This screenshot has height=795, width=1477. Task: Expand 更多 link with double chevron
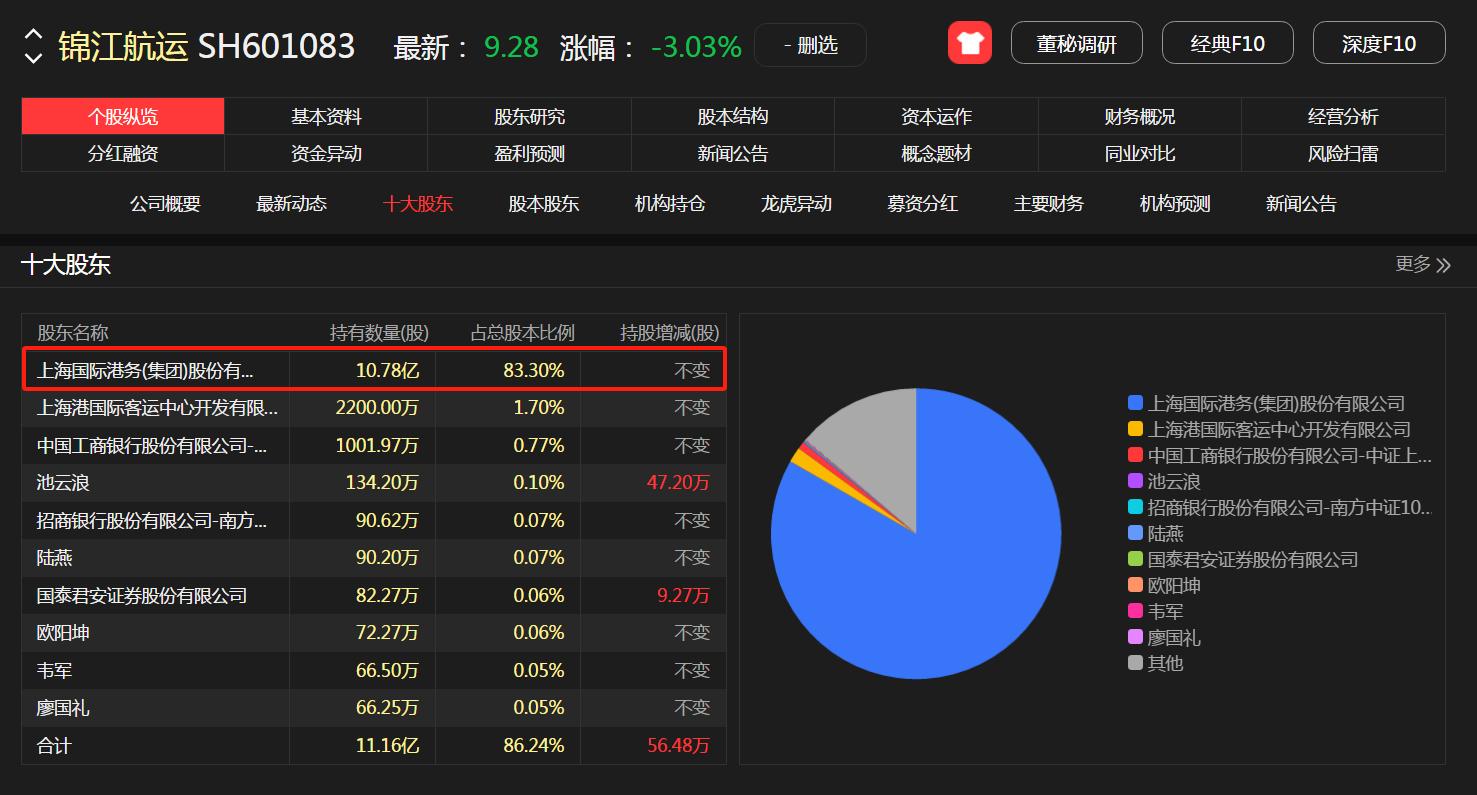click(1422, 264)
